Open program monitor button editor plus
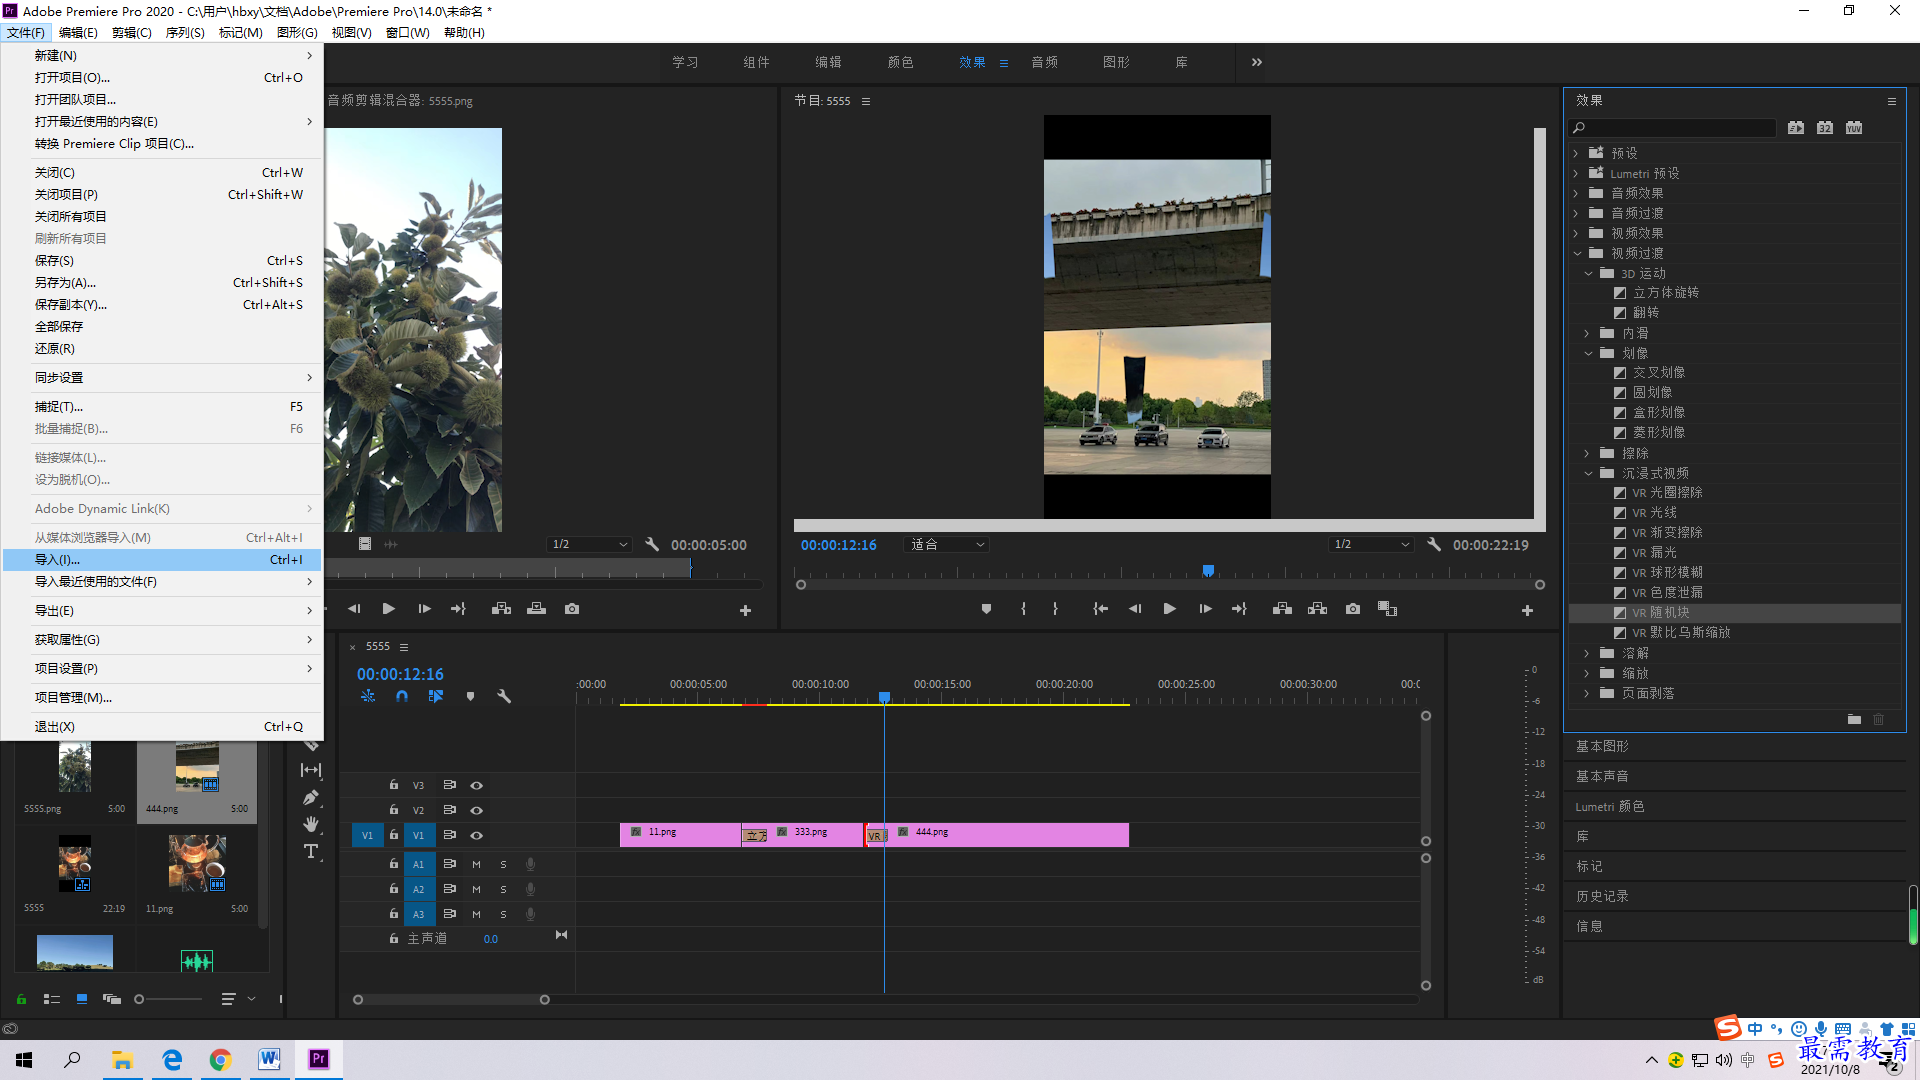Image resolution: width=1920 pixels, height=1080 pixels. tap(1527, 610)
